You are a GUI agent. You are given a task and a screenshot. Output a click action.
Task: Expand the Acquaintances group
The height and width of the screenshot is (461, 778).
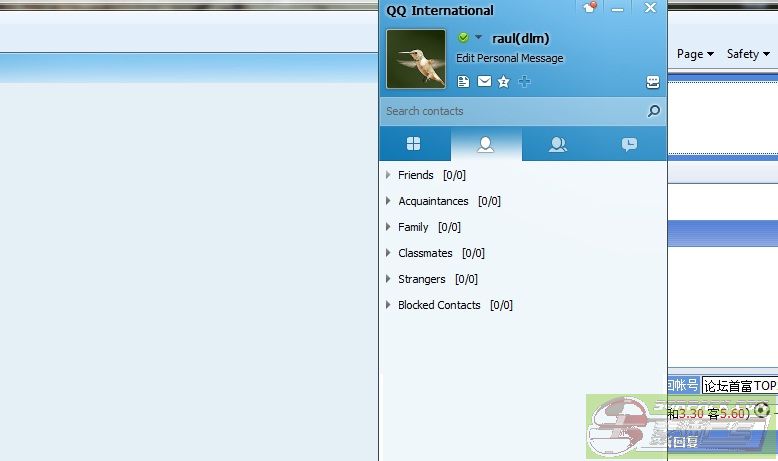pyautogui.click(x=388, y=200)
